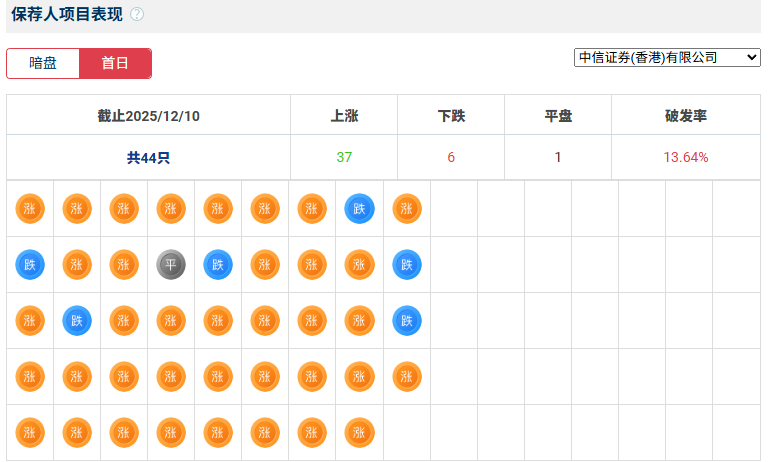
Task: Click the first orange 涨 icon in top row
Action: point(30,209)
